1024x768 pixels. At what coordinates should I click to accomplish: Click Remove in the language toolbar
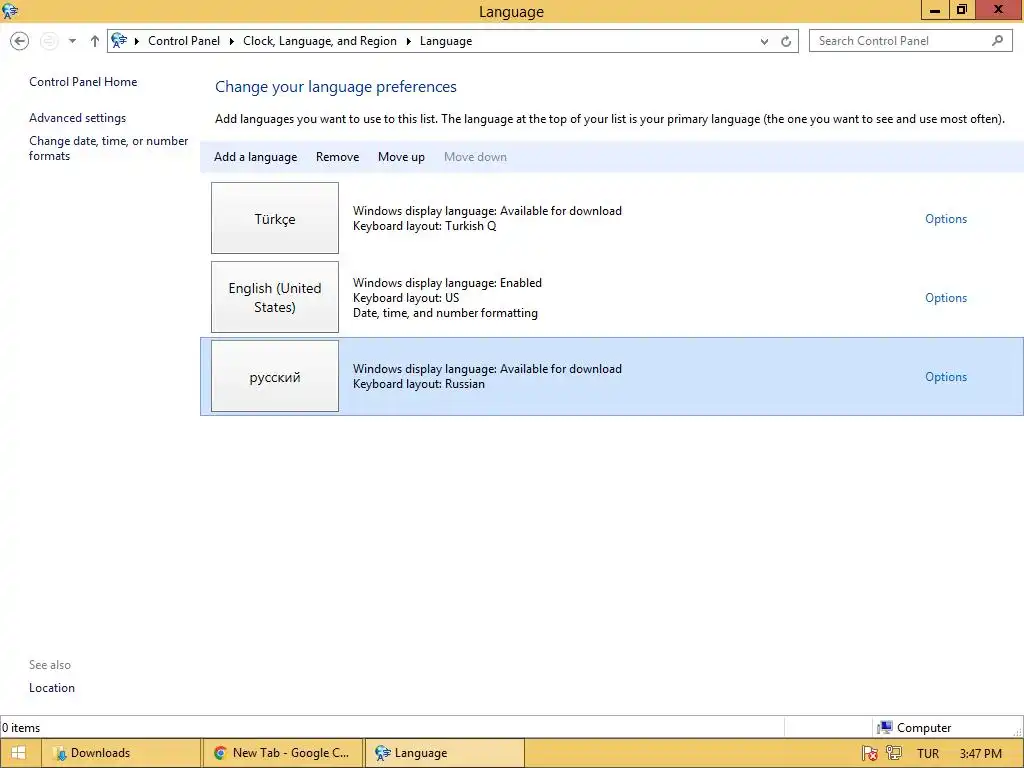[x=338, y=157]
